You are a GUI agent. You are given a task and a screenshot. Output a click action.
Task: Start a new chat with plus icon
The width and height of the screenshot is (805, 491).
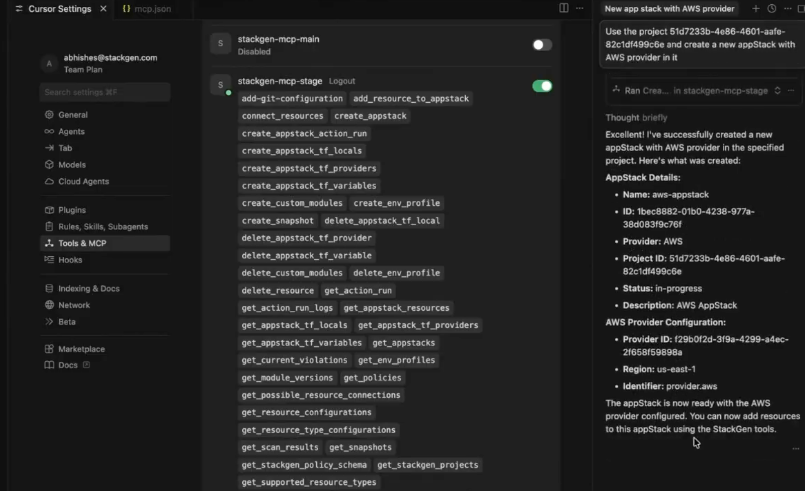pos(756,8)
